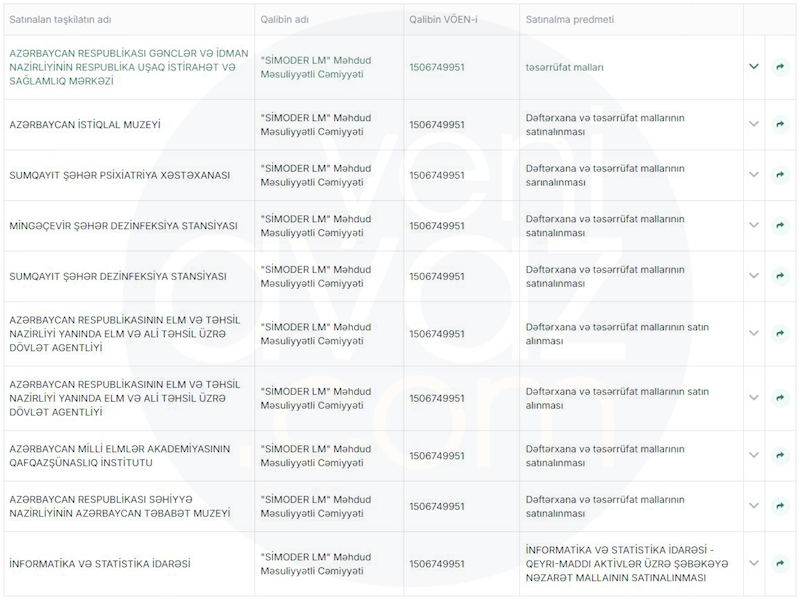The width and height of the screenshot is (800, 602).
Task: Expand the QAFQAZŞÜNASLIQ İNSTİTUTU row
Action: [754, 455]
